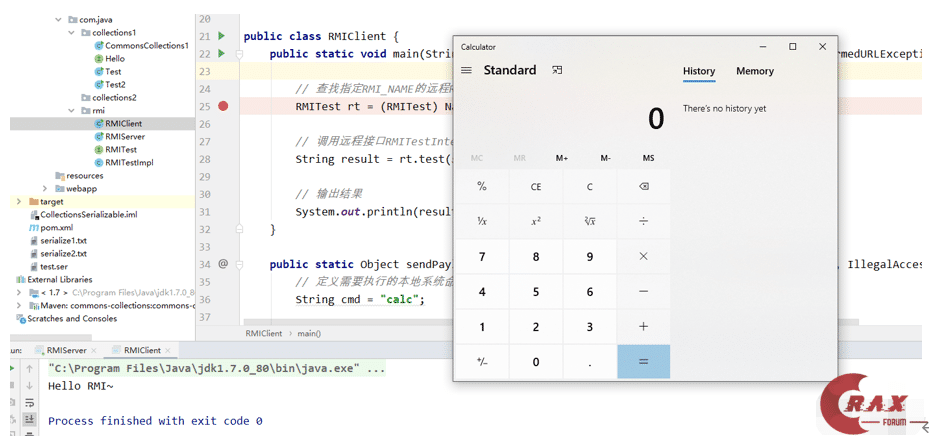Select Scratches and Consoles in project tree
This screenshot has width=929, height=436.
(x=68, y=319)
